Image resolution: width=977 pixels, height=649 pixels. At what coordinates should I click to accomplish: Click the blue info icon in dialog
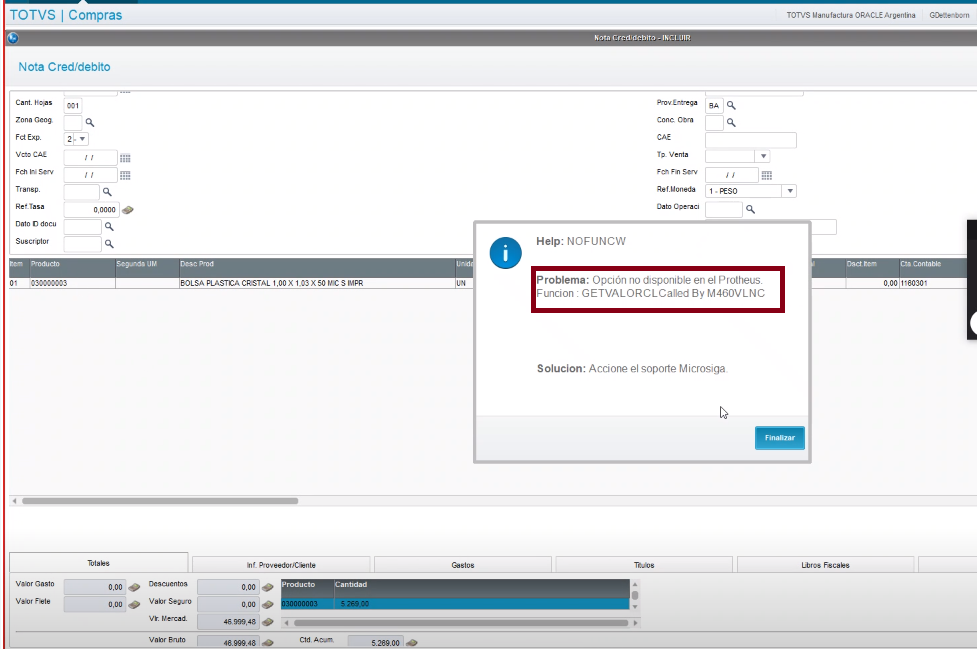[505, 253]
